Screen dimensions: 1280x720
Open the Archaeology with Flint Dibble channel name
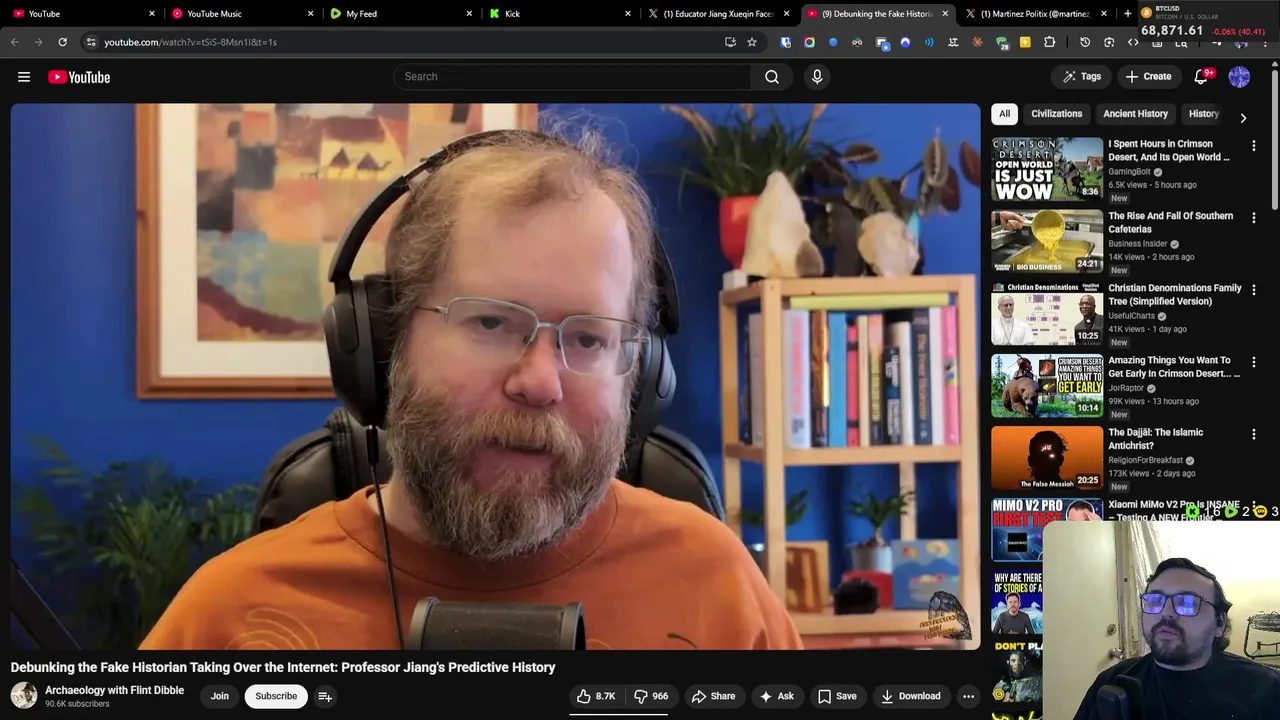tap(114, 690)
